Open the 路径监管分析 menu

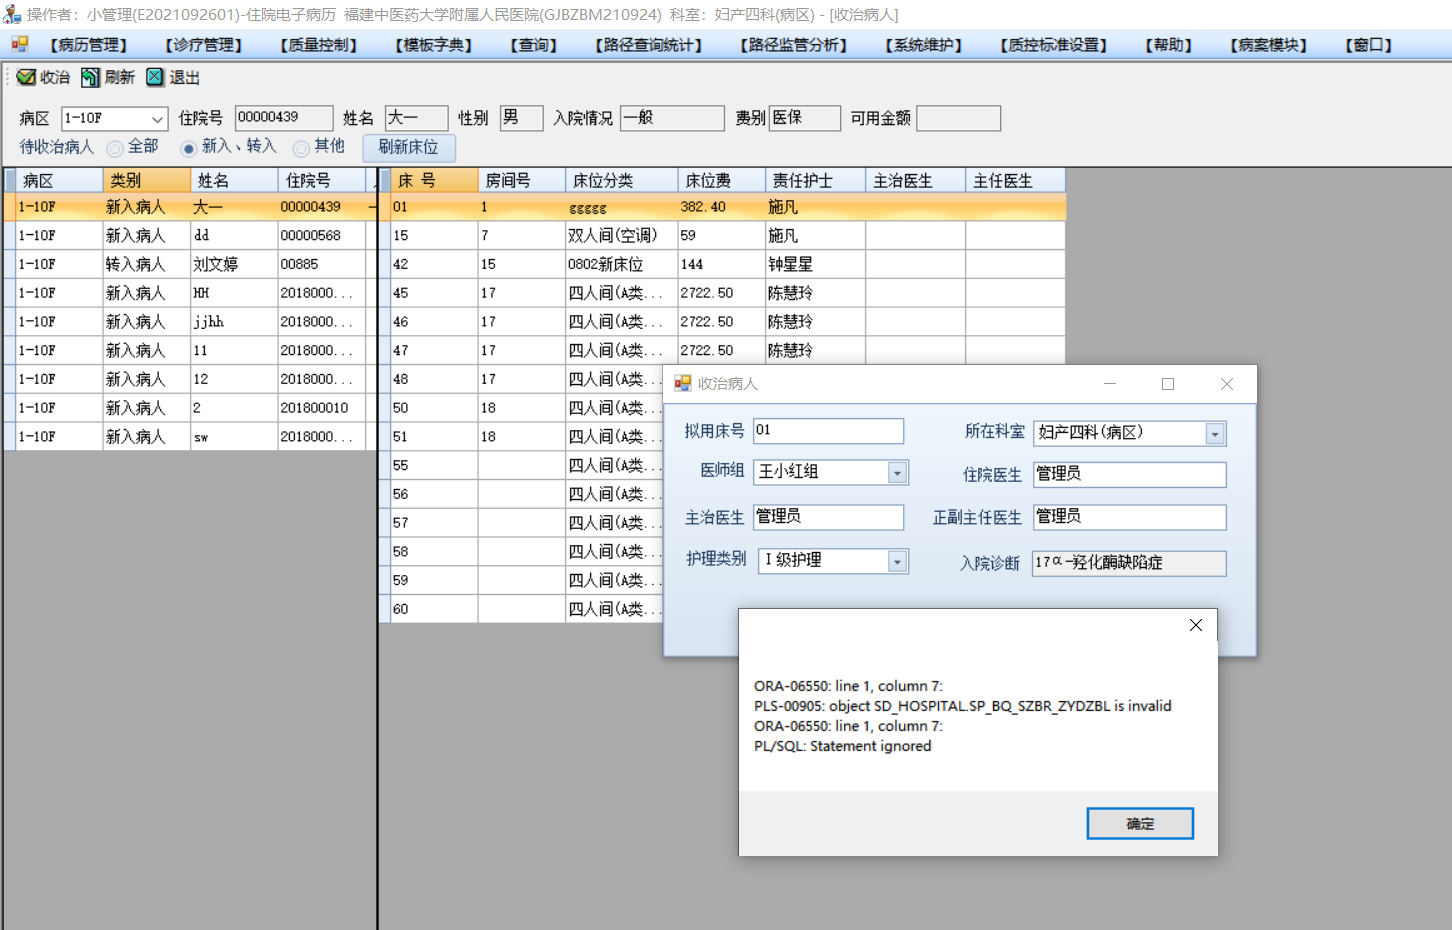coord(794,45)
